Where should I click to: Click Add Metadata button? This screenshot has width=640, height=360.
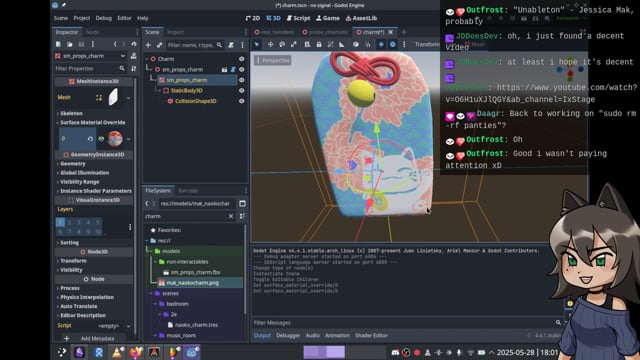coord(93,338)
